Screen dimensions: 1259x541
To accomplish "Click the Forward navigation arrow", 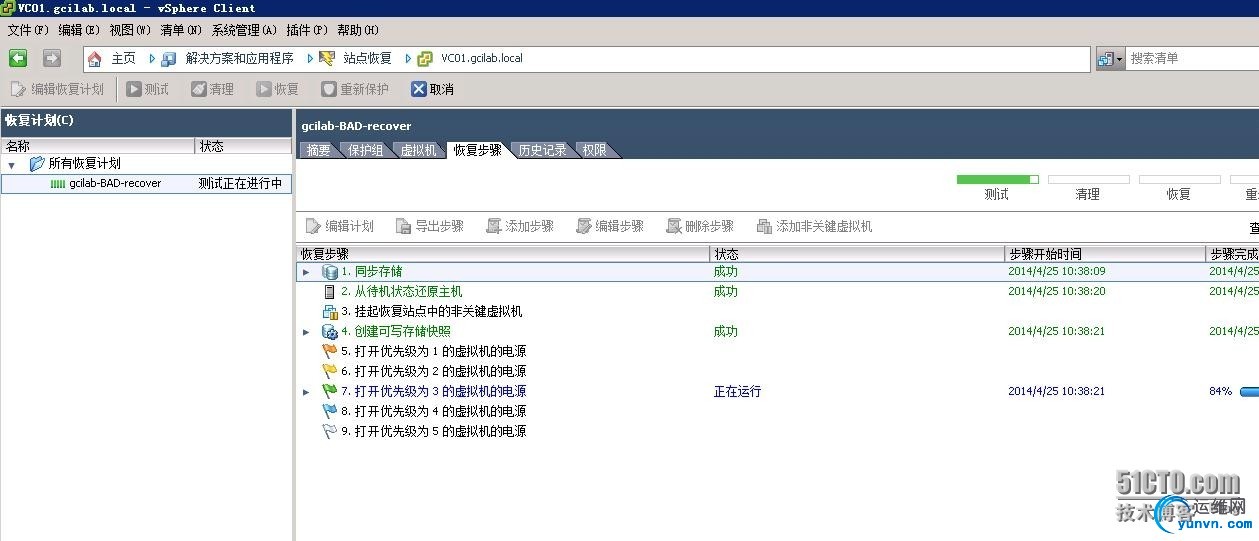I will pos(52,58).
